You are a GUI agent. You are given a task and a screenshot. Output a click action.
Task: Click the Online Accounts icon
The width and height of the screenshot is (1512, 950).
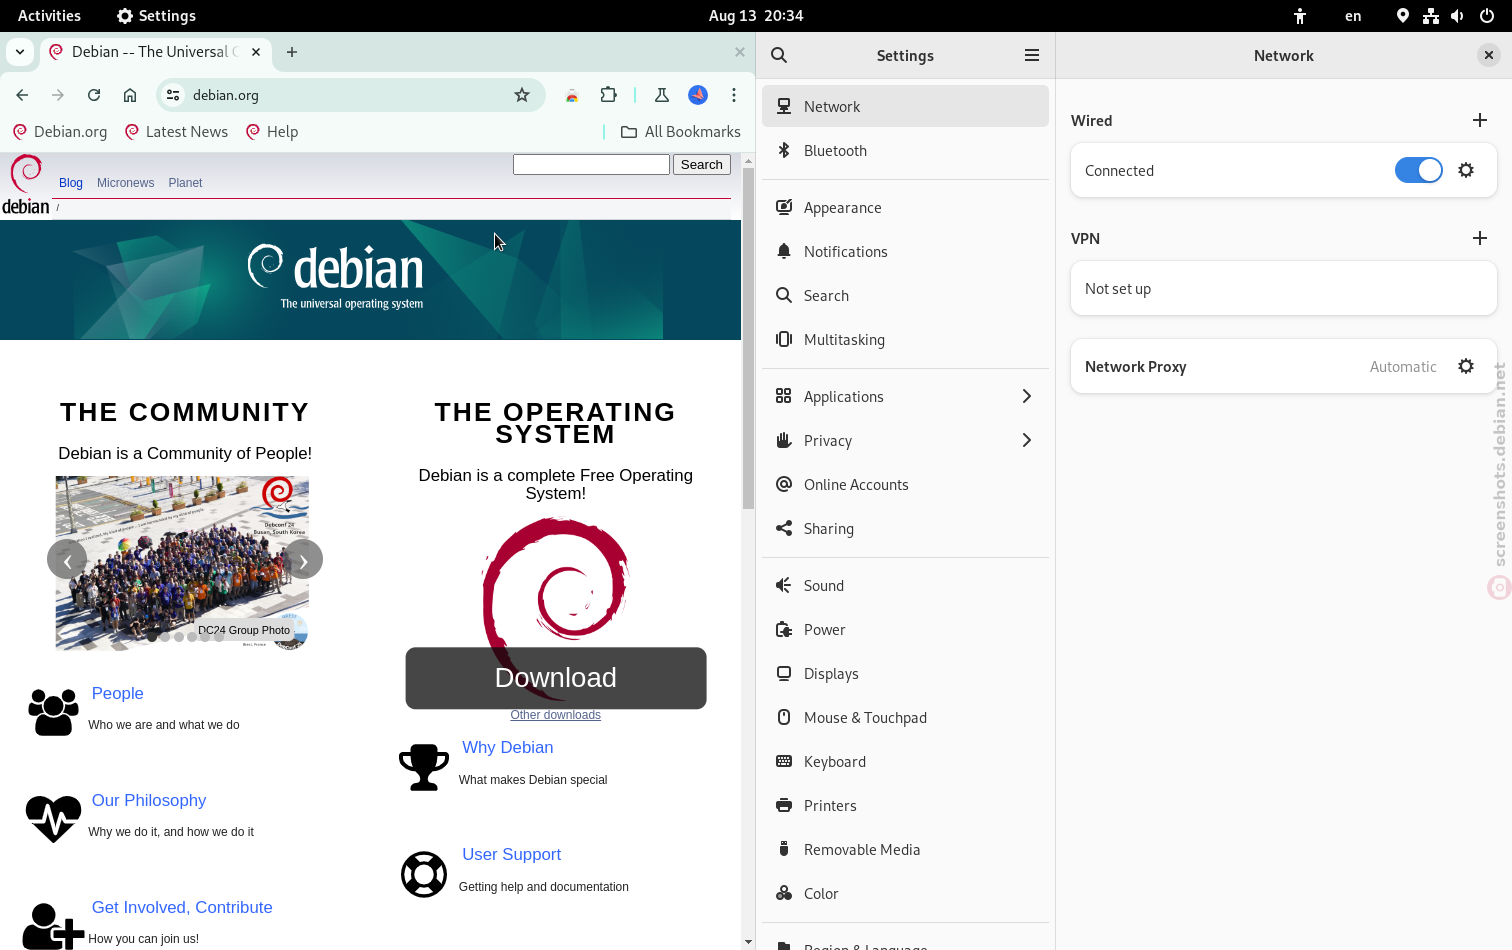(784, 484)
